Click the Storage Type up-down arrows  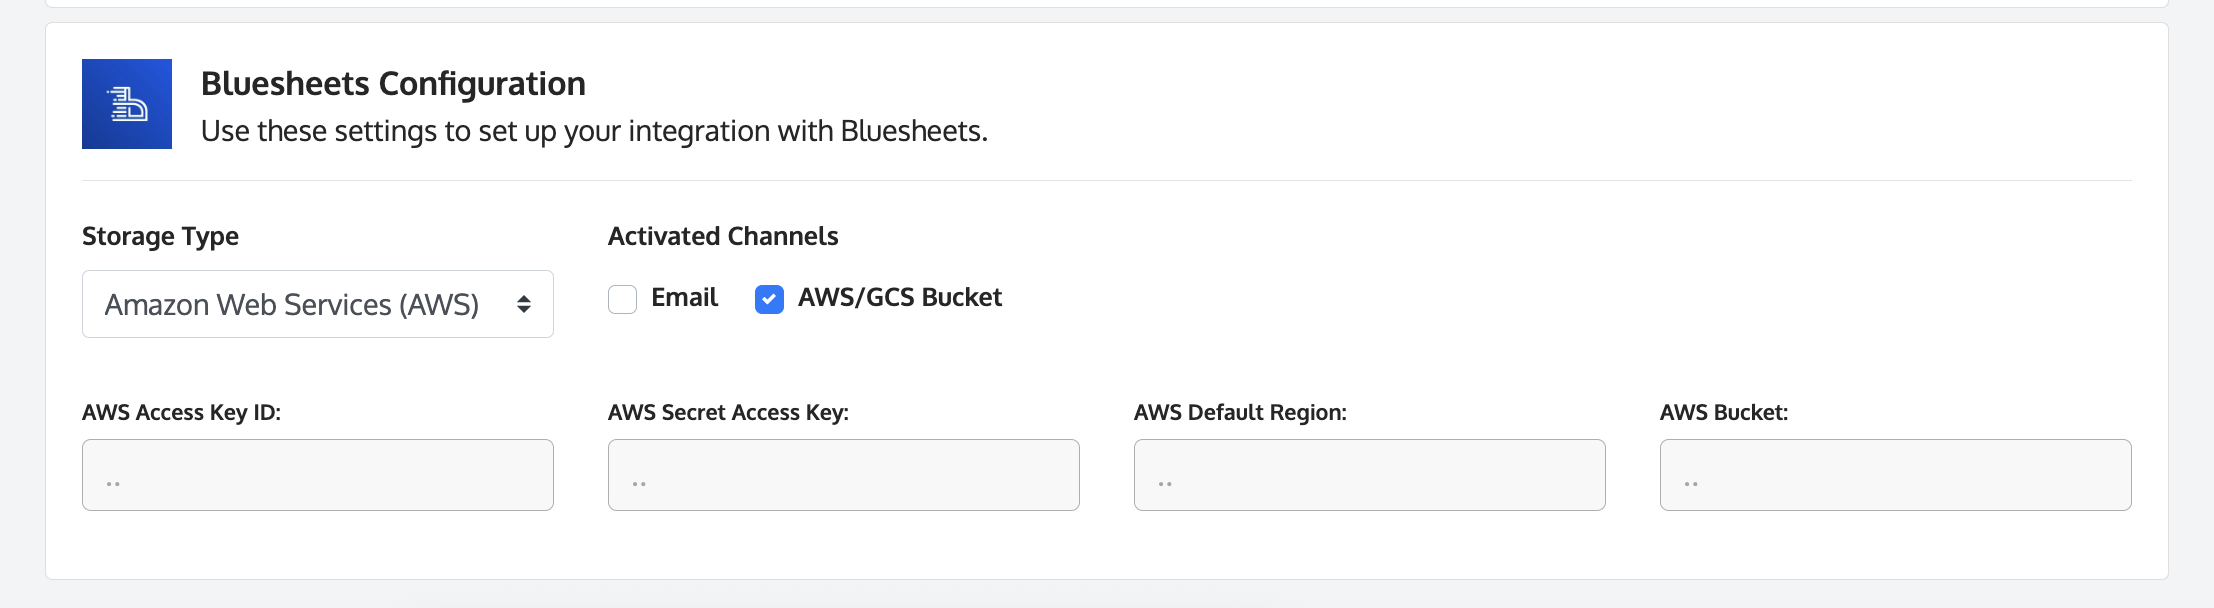click(523, 304)
